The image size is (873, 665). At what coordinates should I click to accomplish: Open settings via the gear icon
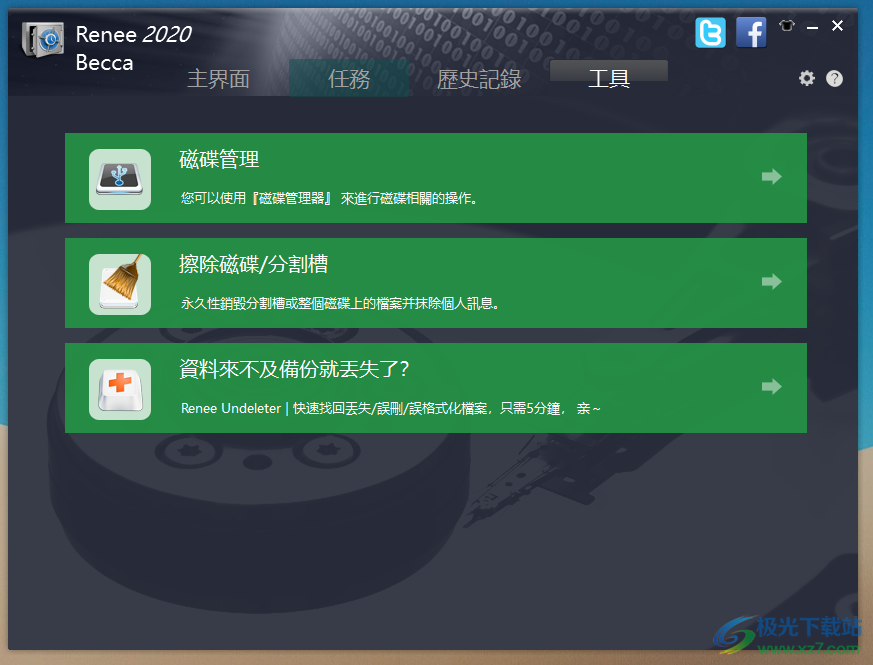pyautogui.click(x=807, y=78)
